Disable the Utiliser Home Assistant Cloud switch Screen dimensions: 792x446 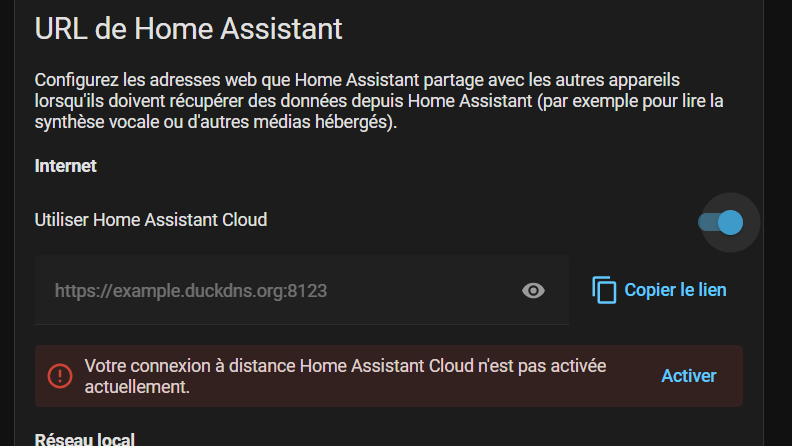[x=721, y=222]
